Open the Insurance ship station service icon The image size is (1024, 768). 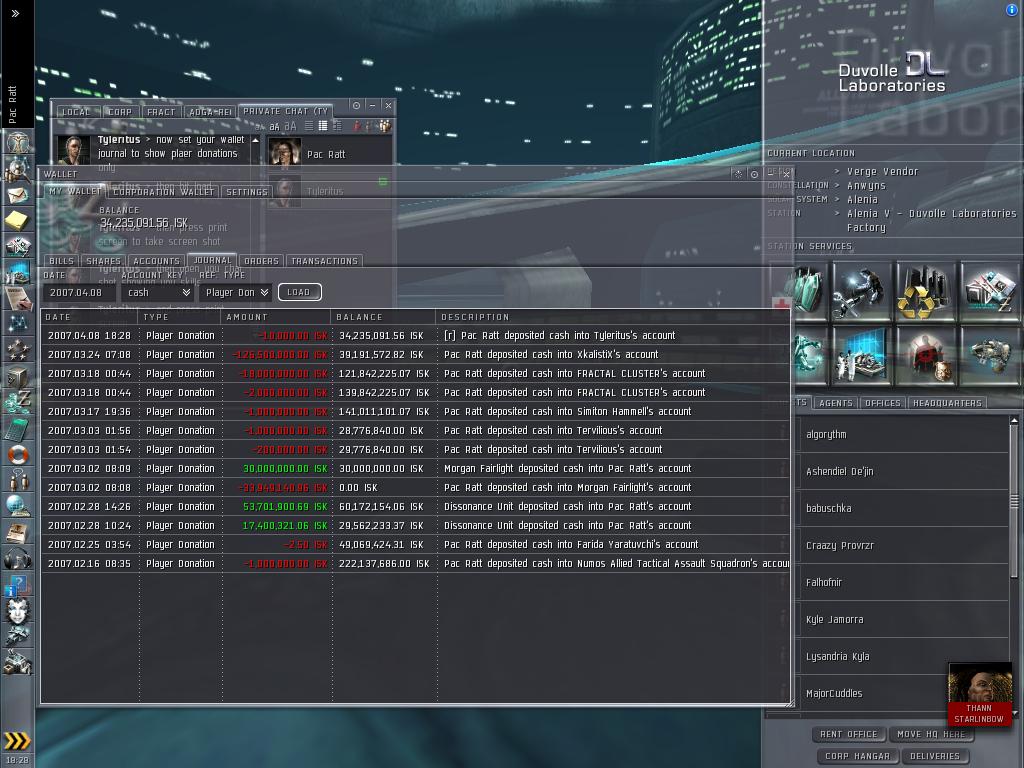[x=989, y=356]
